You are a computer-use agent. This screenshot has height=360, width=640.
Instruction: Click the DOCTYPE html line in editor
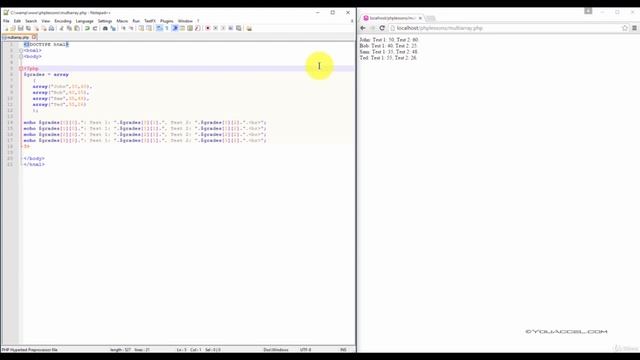[x=46, y=44]
